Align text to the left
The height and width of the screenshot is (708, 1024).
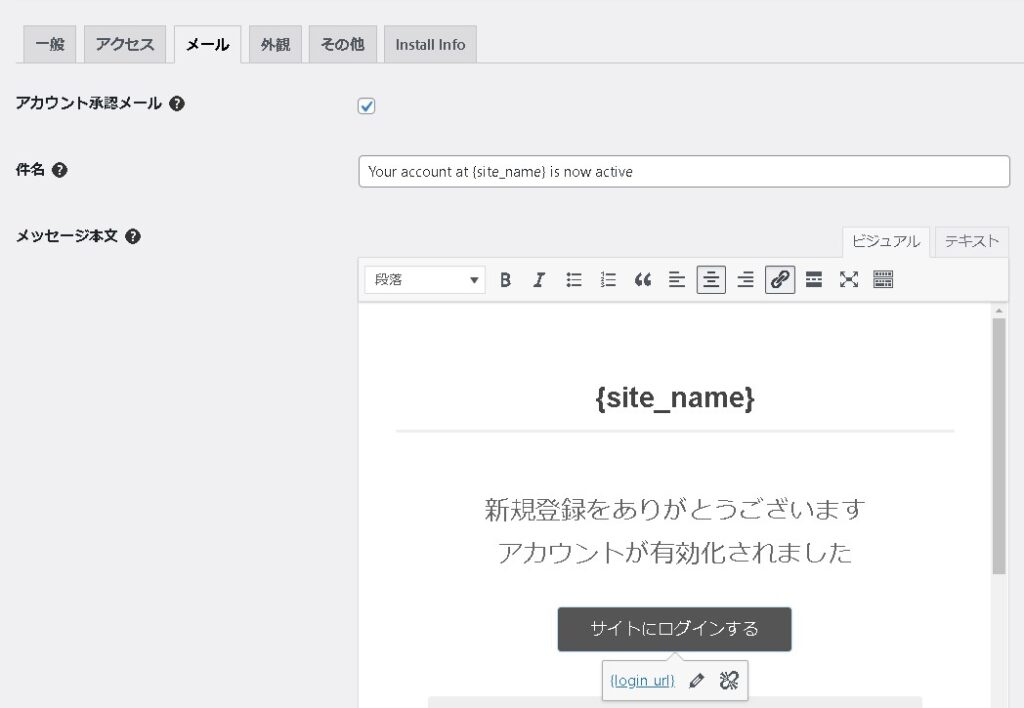677,280
